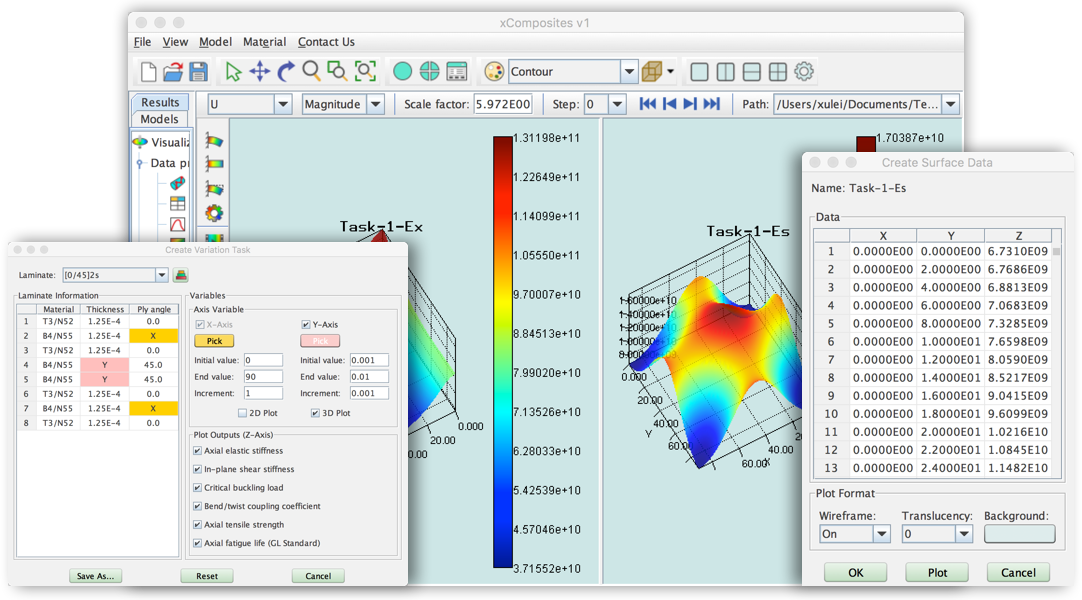The height and width of the screenshot is (600, 1082).
Task: Click the laminate layers stack icon
Action: click(181, 275)
